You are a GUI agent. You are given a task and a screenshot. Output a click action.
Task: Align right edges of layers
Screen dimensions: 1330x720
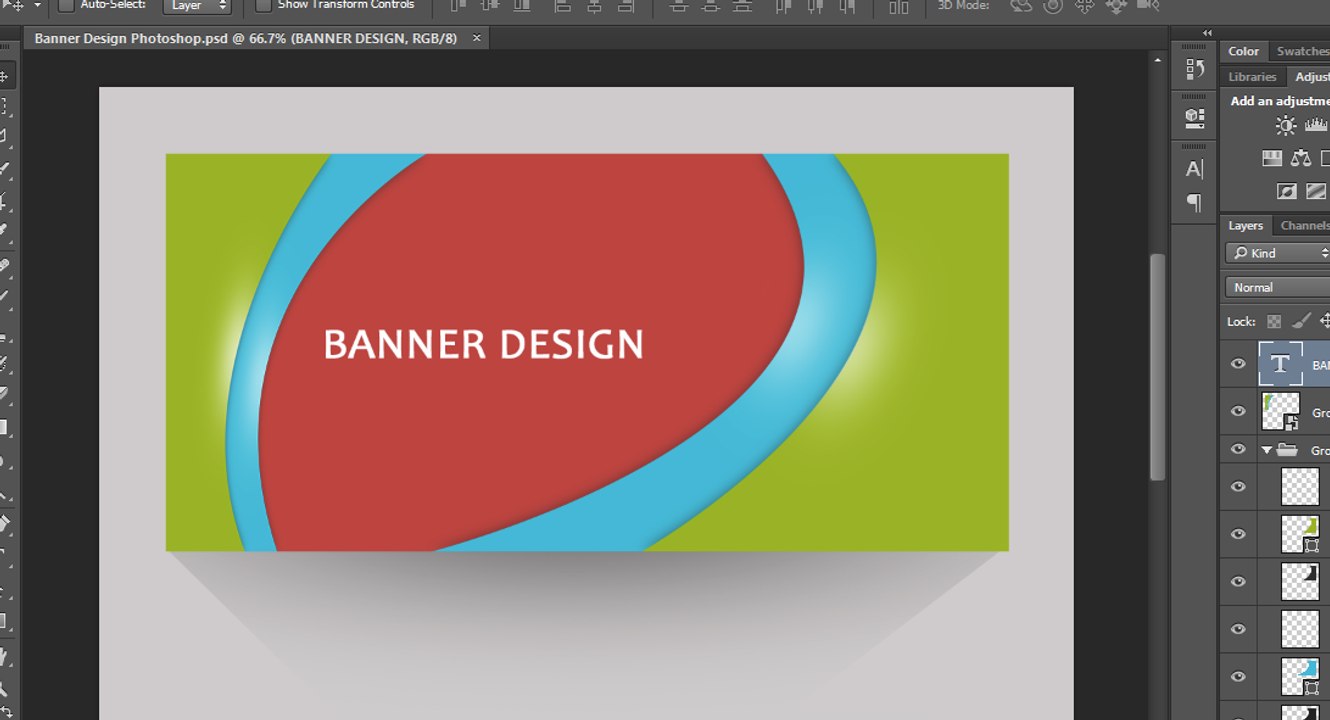coord(625,6)
